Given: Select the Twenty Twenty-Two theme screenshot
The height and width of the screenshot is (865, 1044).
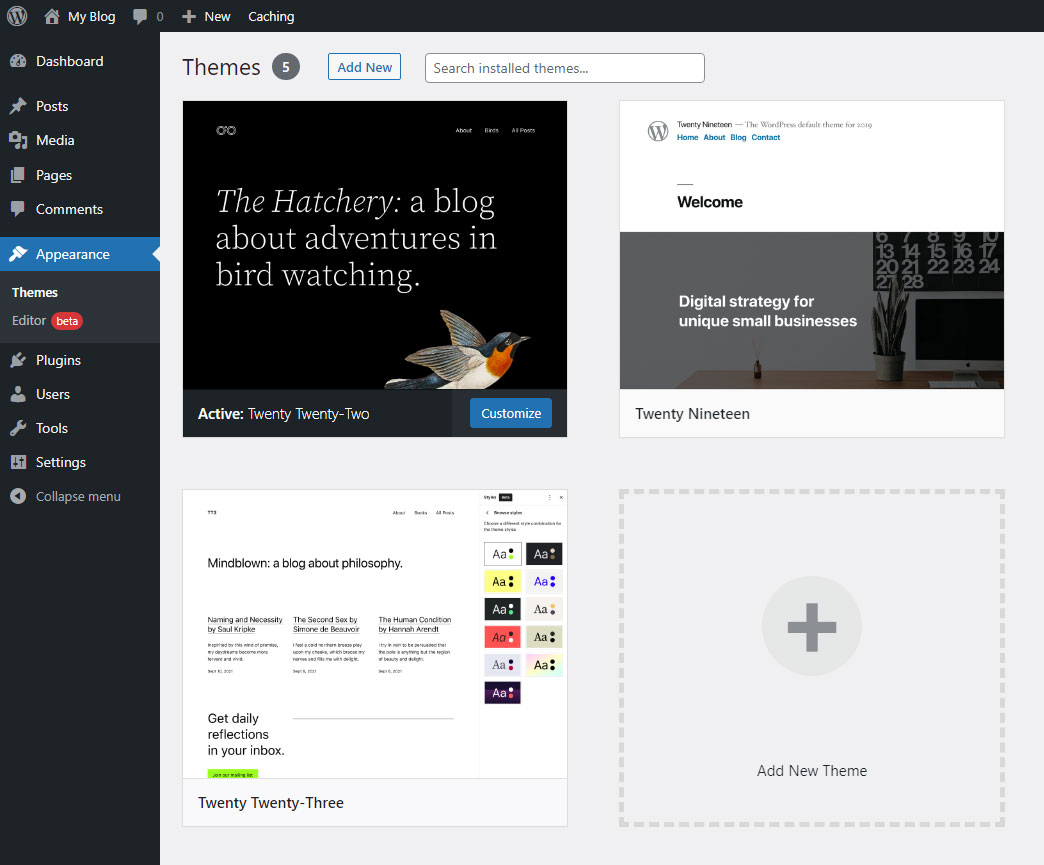Looking at the screenshot, I should tap(375, 245).
